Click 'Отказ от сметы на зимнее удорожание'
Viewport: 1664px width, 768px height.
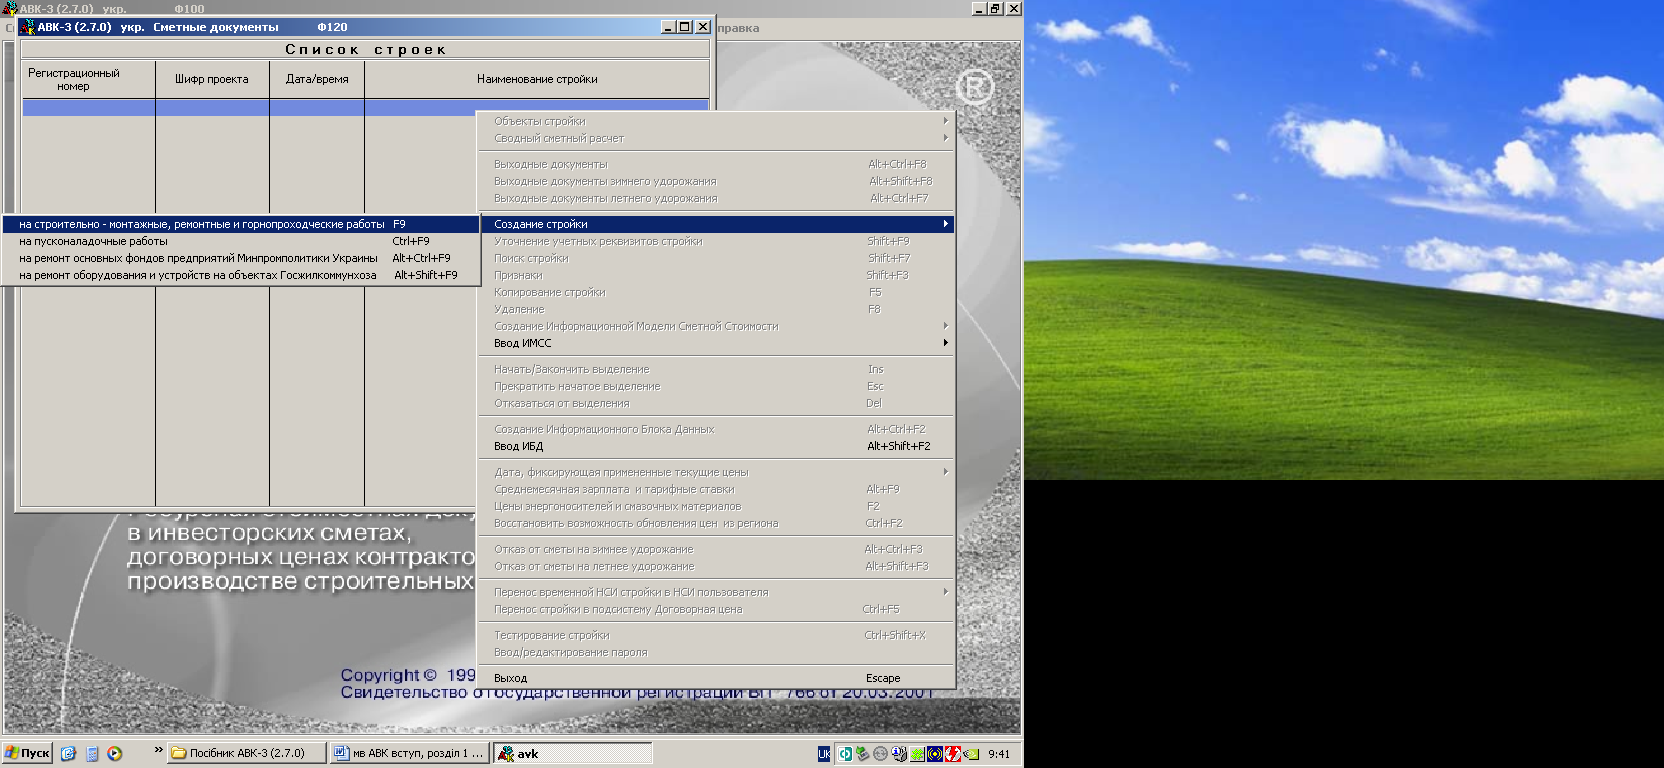[716, 549]
